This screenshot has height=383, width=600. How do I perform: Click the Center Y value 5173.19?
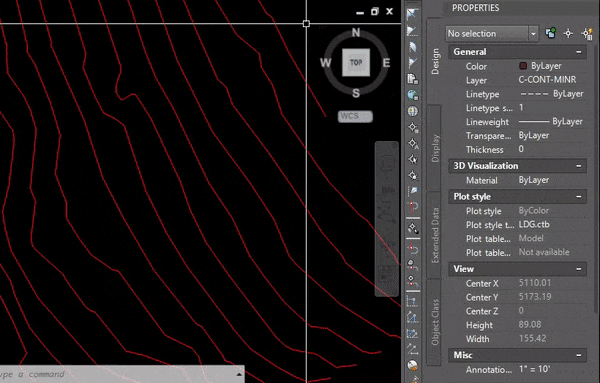(535, 297)
